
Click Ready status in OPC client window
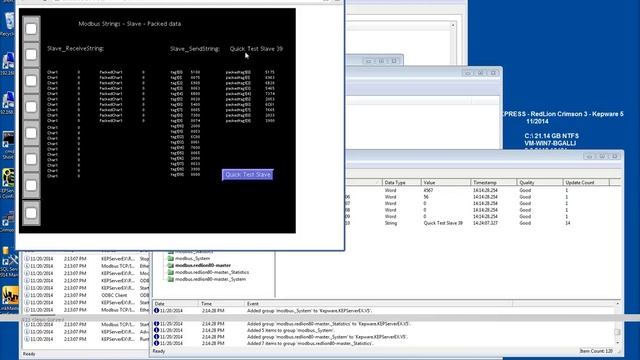(159, 351)
